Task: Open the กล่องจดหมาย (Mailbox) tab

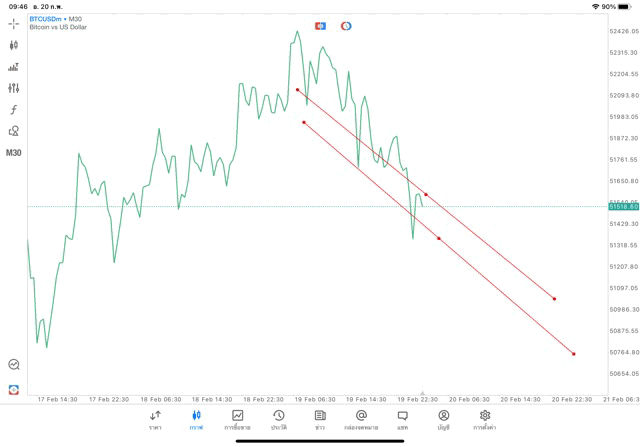Action: [x=361, y=419]
